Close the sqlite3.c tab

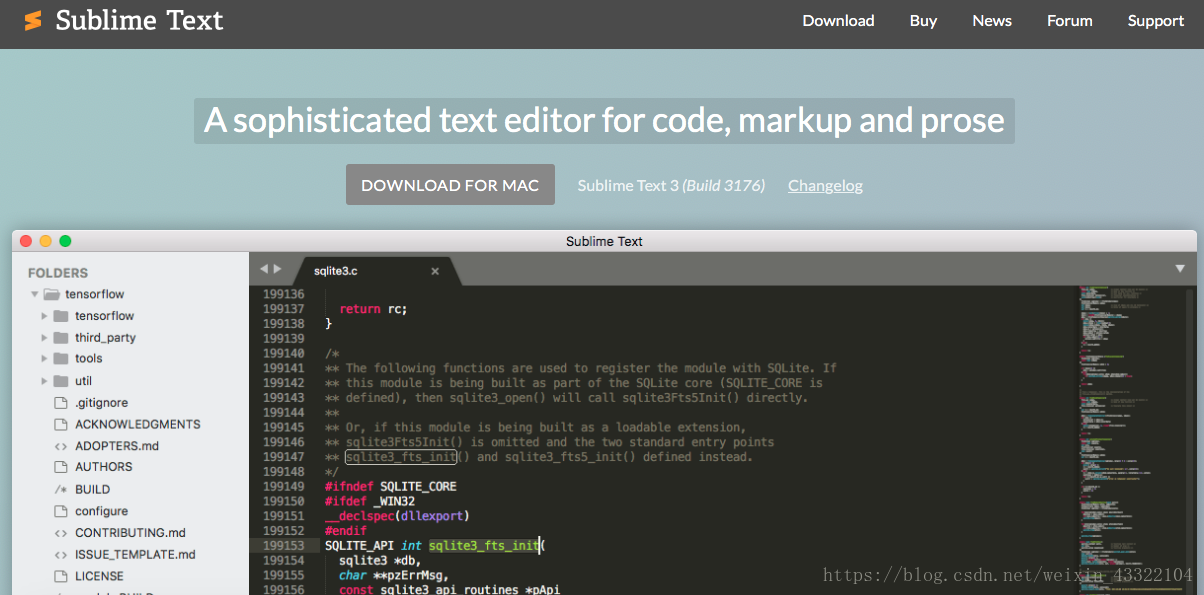(435, 271)
